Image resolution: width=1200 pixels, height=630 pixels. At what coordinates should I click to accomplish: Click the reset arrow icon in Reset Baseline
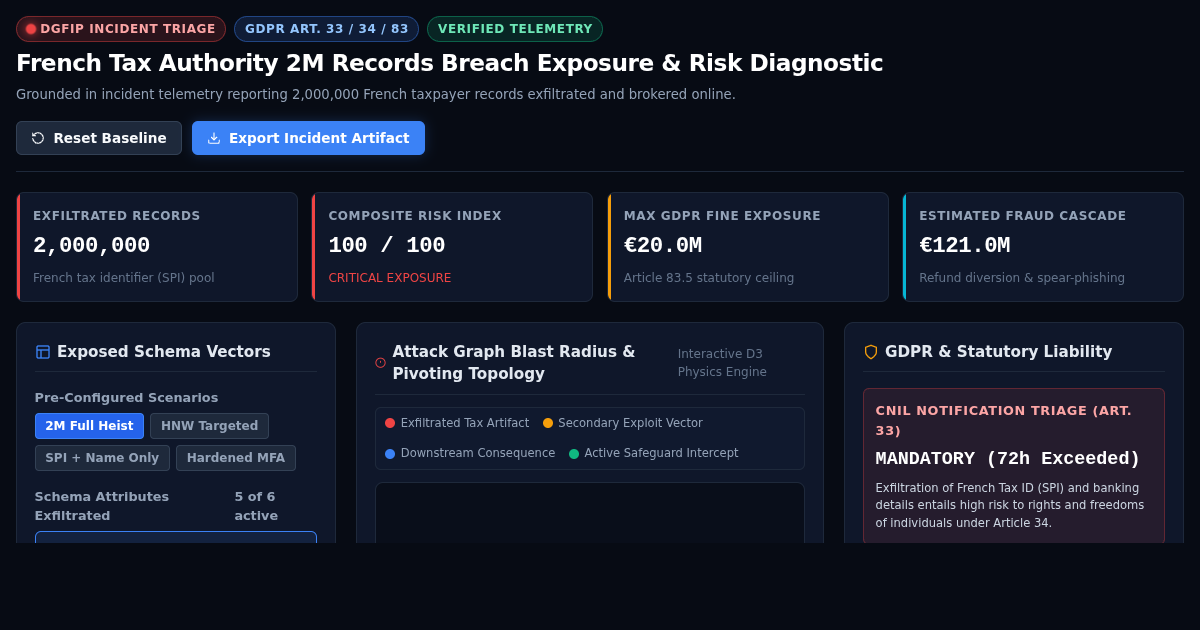click(38, 138)
